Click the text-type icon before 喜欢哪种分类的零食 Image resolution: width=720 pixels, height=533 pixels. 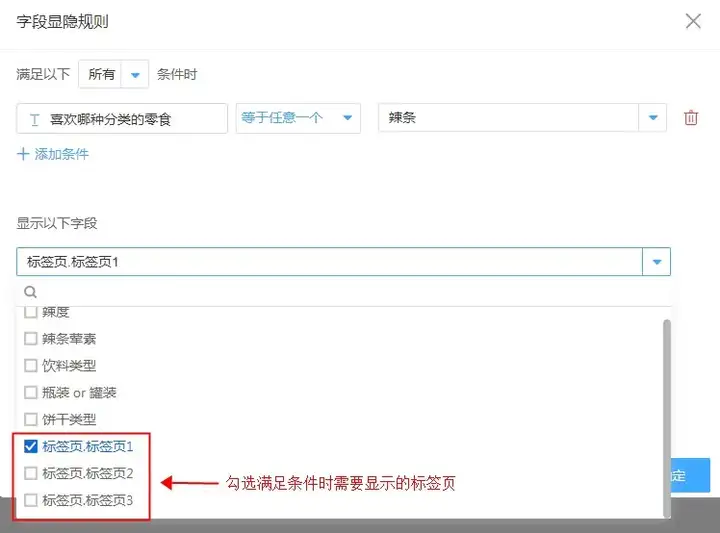click(x=34, y=120)
